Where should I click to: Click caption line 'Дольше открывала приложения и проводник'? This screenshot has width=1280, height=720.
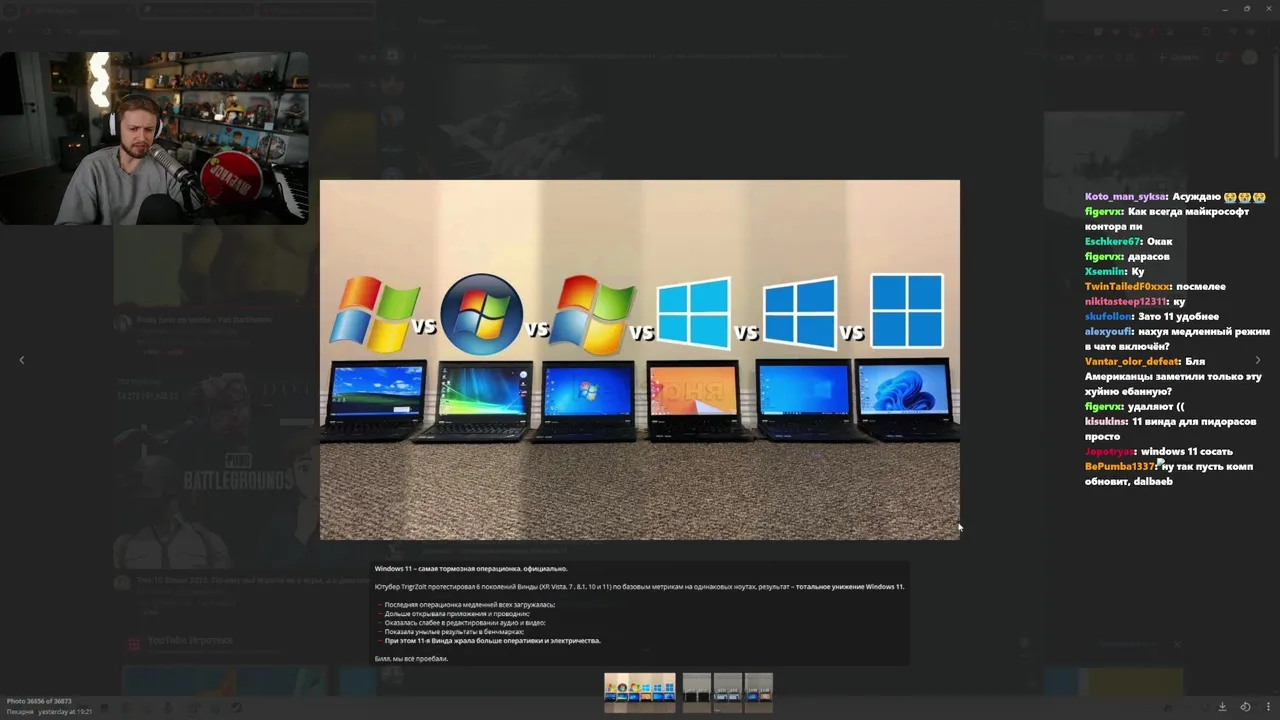[457, 614]
